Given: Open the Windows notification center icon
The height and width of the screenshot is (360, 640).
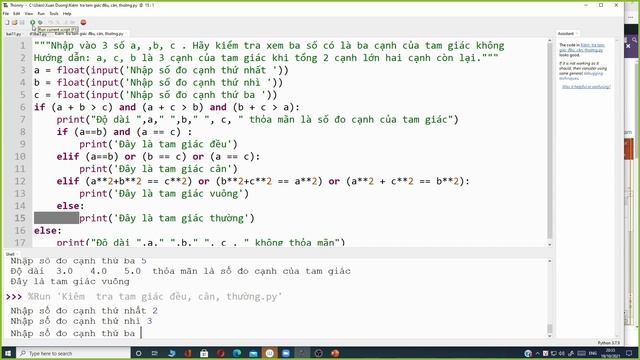Looking at the screenshot, I should point(629,353).
